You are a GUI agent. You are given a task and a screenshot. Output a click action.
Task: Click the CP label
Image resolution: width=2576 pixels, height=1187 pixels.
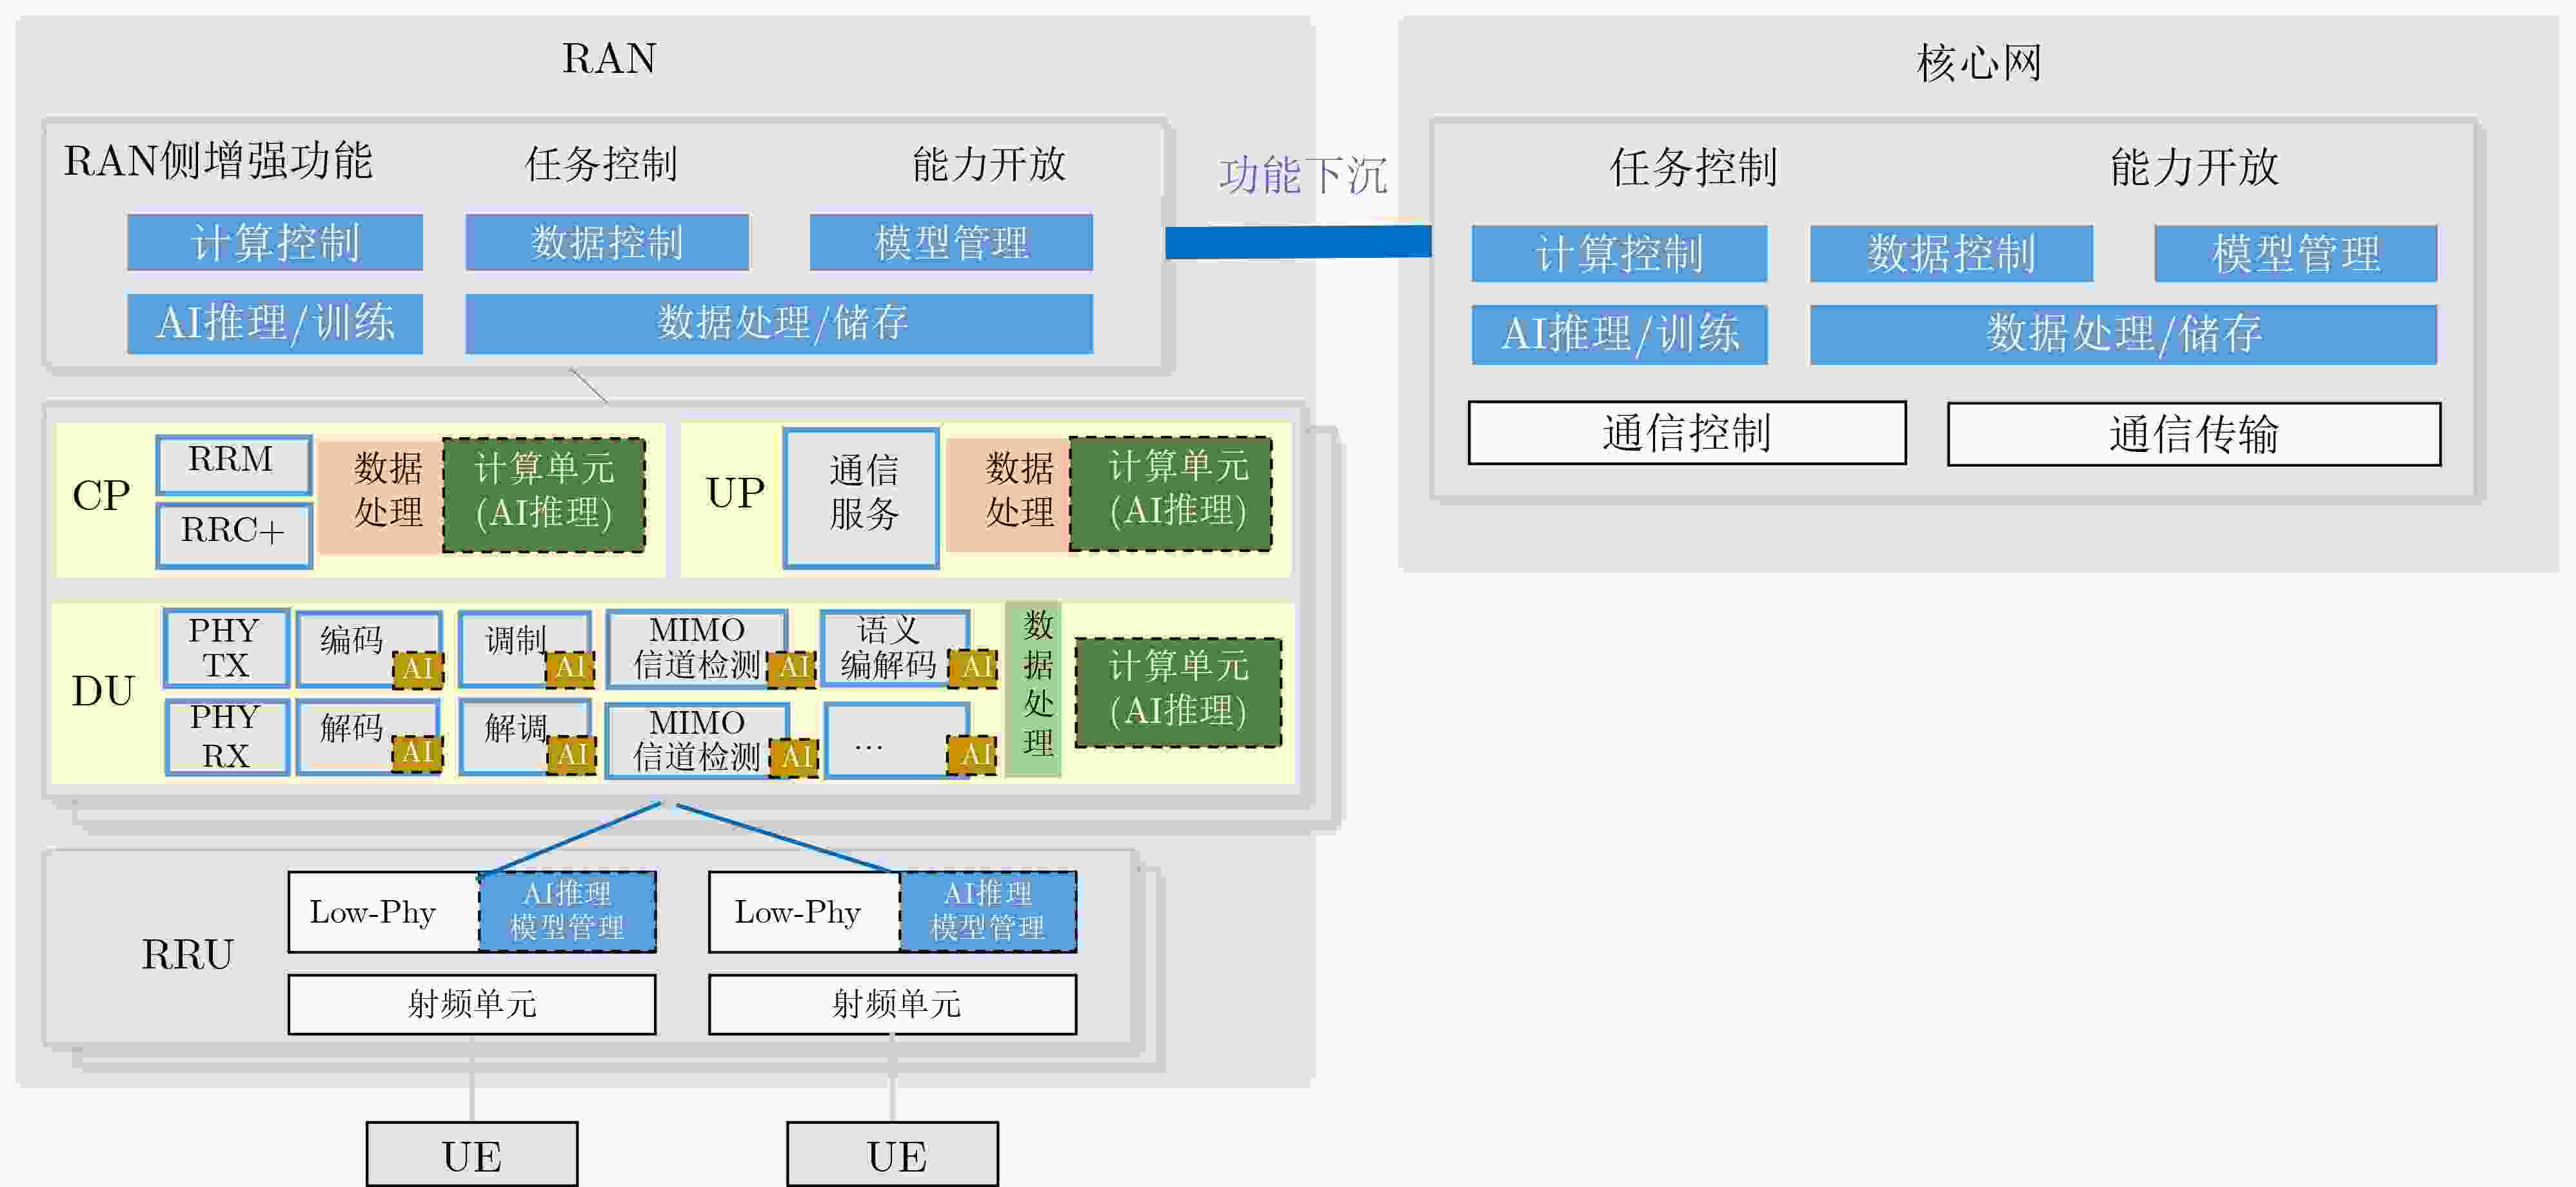point(101,496)
